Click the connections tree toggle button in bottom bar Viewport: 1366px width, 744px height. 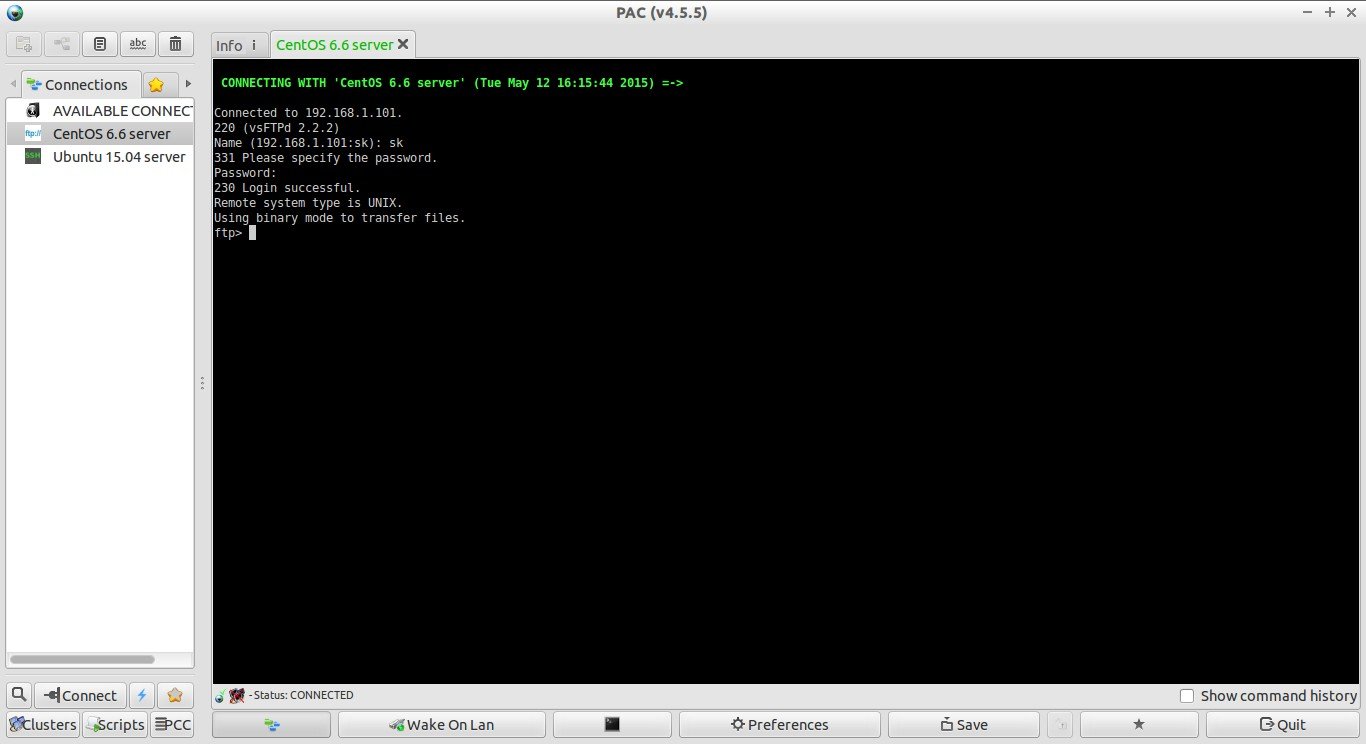click(272, 725)
